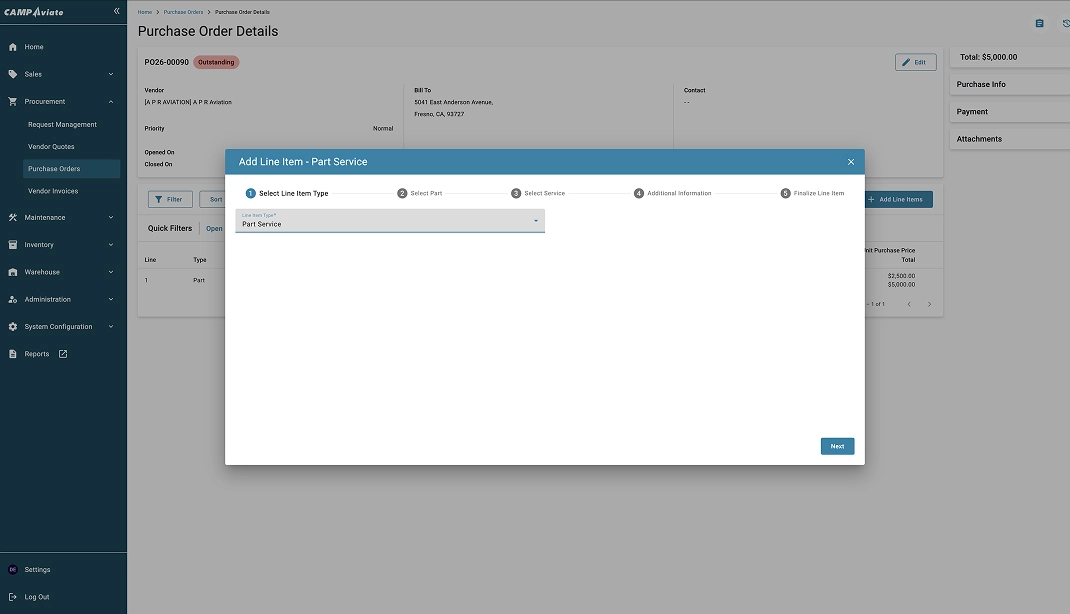Collapse the Procurement menu chevron
The width and height of the screenshot is (1070, 614).
click(x=111, y=102)
